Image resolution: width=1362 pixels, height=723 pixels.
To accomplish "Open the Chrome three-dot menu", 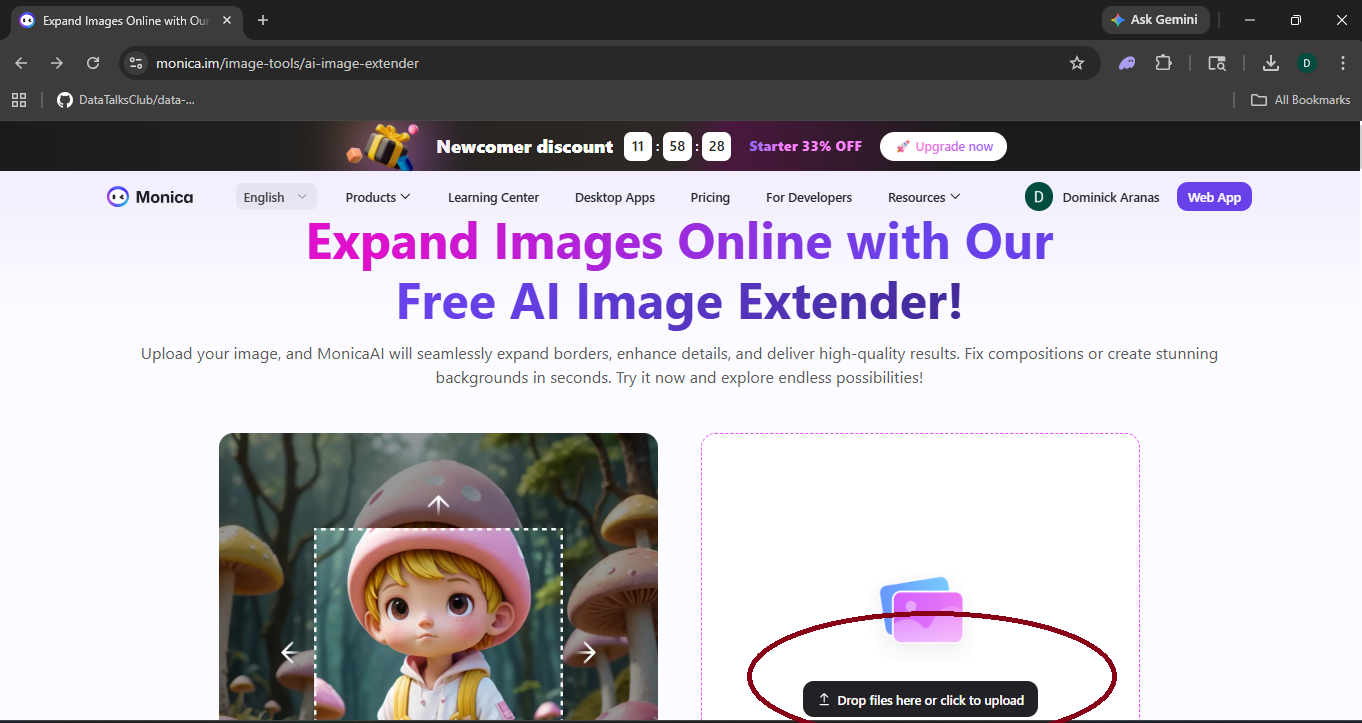I will pos(1343,63).
